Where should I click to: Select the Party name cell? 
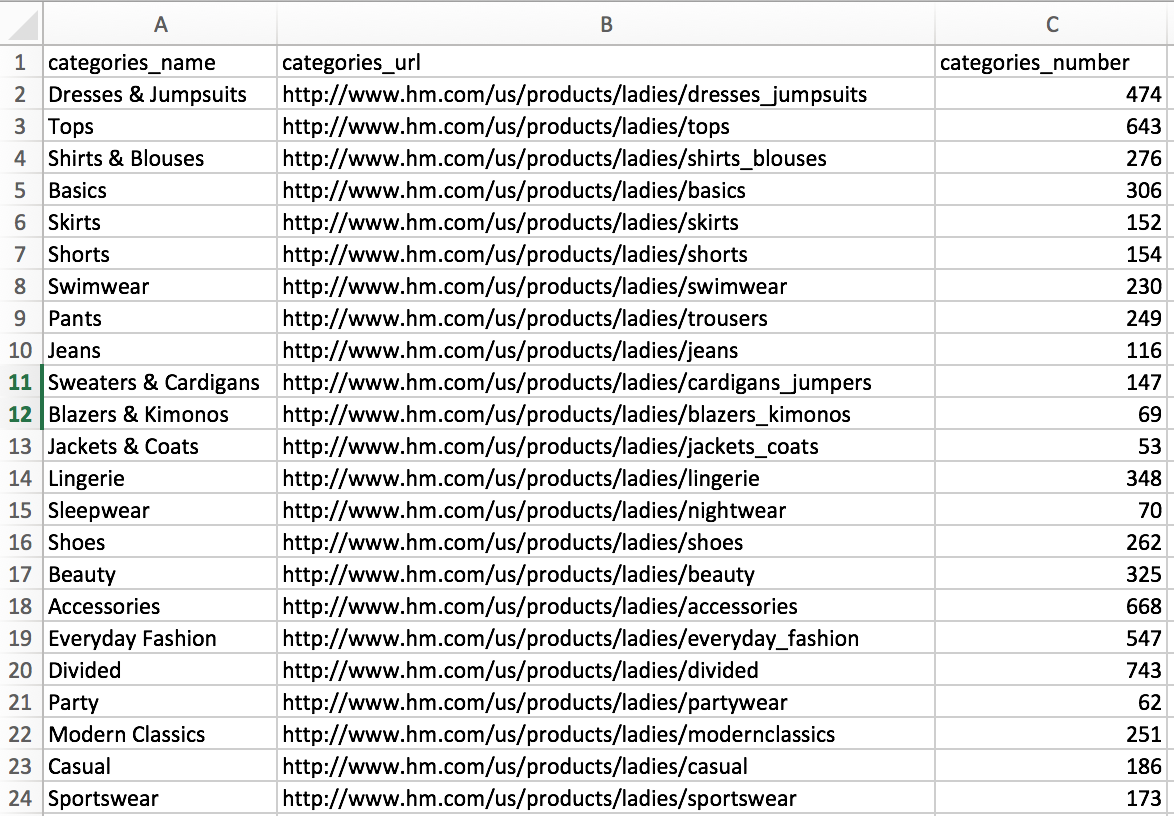160,702
